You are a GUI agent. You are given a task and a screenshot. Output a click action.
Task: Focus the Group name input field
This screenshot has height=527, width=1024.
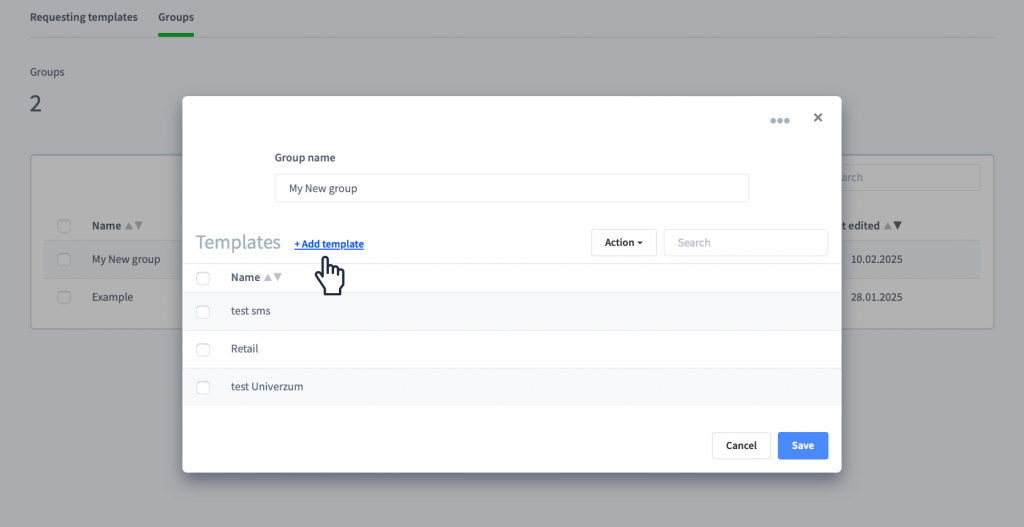(x=511, y=188)
